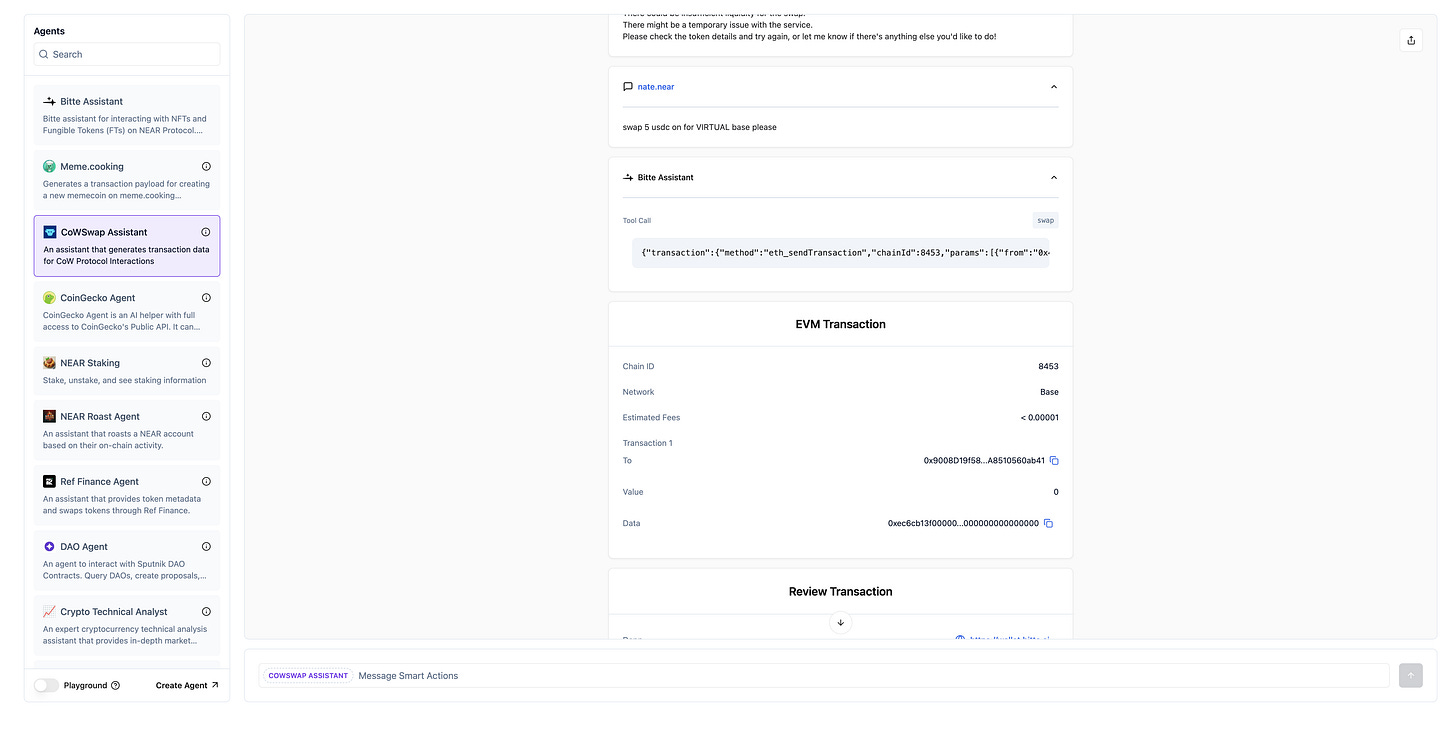Click the CoWSwap Assistant avatar icon
The image size is (1456, 736).
(50, 232)
